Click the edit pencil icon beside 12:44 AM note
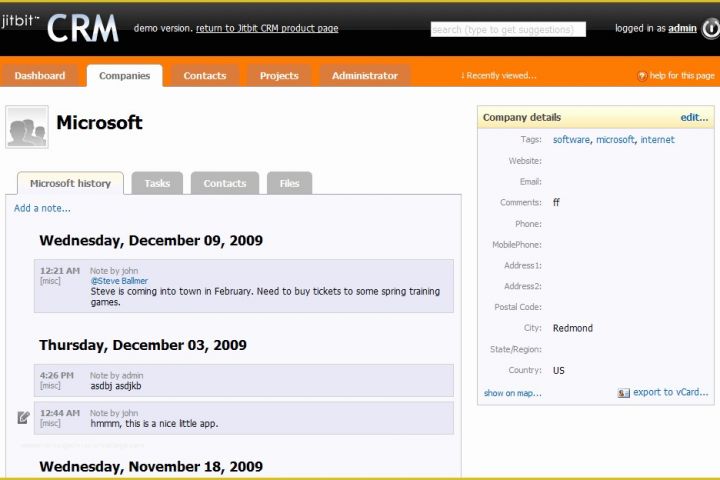The height and width of the screenshot is (480, 720). click(x=23, y=418)
